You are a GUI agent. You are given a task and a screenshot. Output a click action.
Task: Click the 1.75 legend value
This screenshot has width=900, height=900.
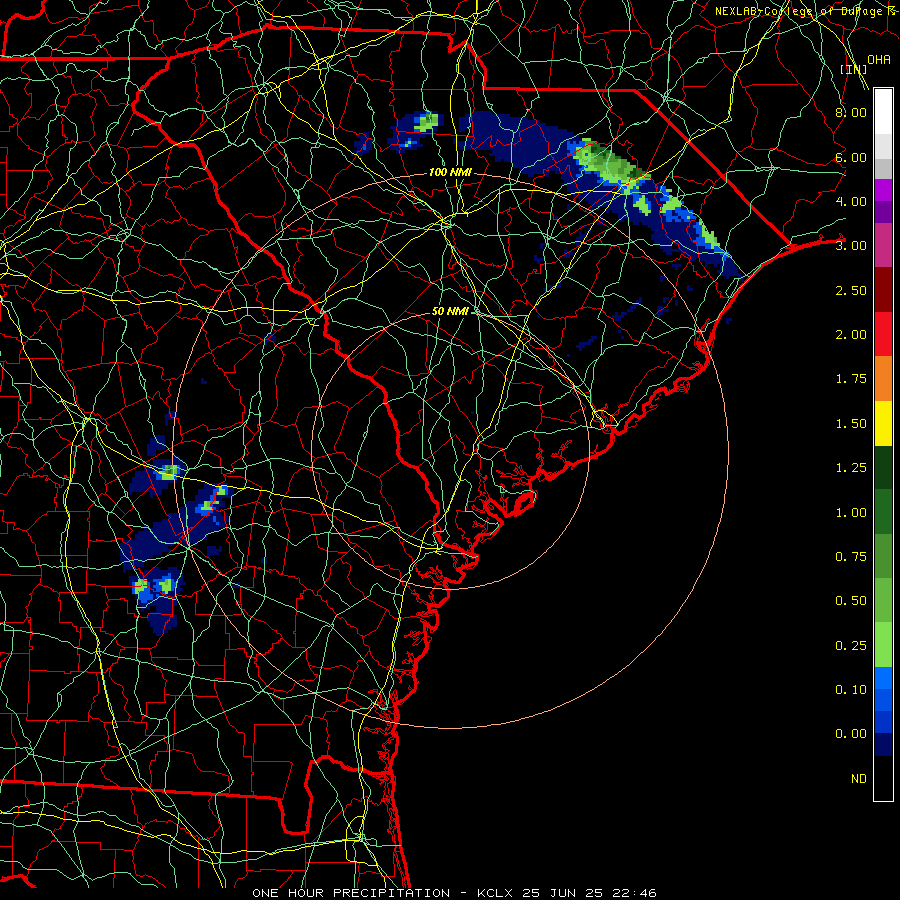click(851, 379)
